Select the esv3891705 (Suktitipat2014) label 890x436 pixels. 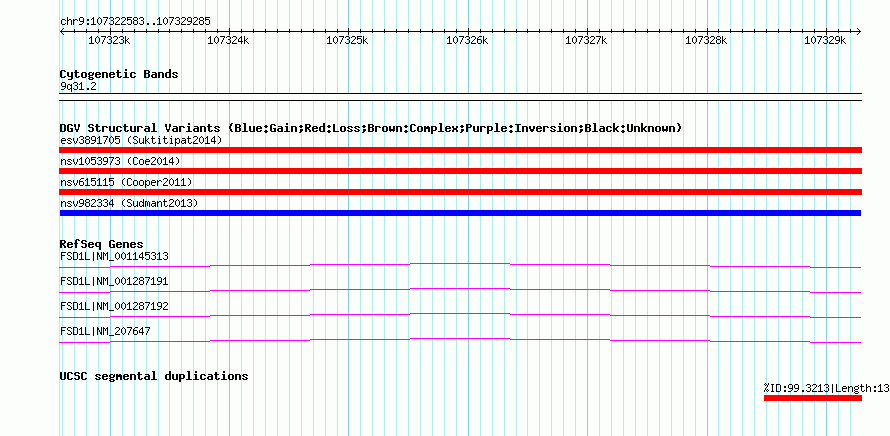coord(141,140)
